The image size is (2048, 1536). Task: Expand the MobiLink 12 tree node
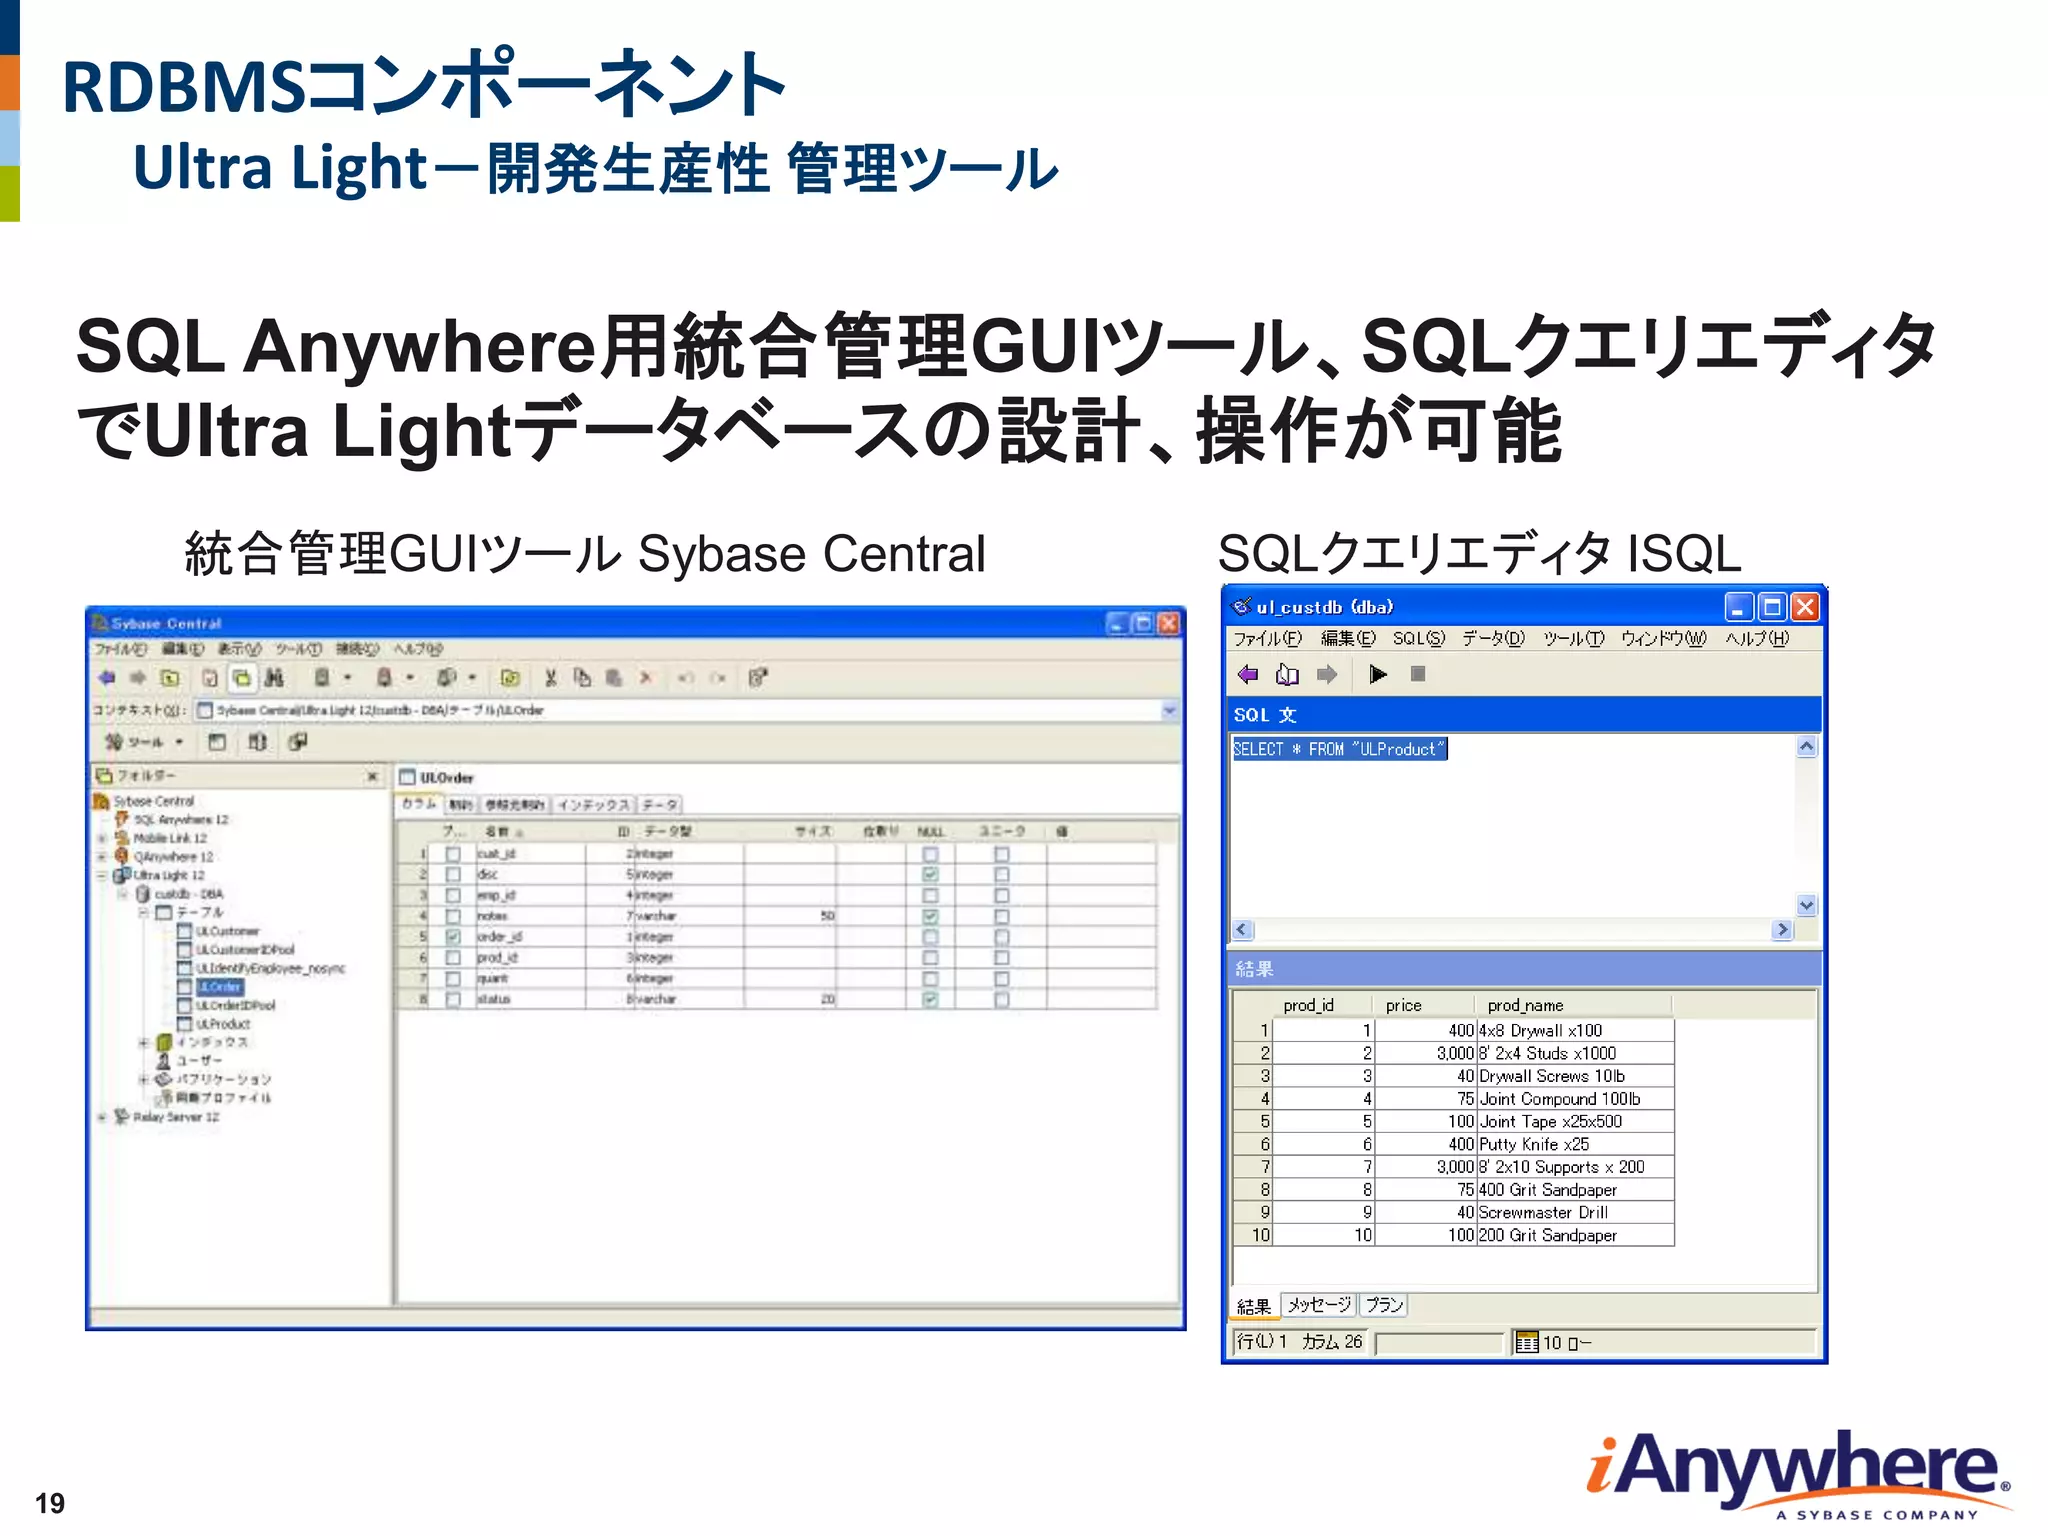point(101,838)
